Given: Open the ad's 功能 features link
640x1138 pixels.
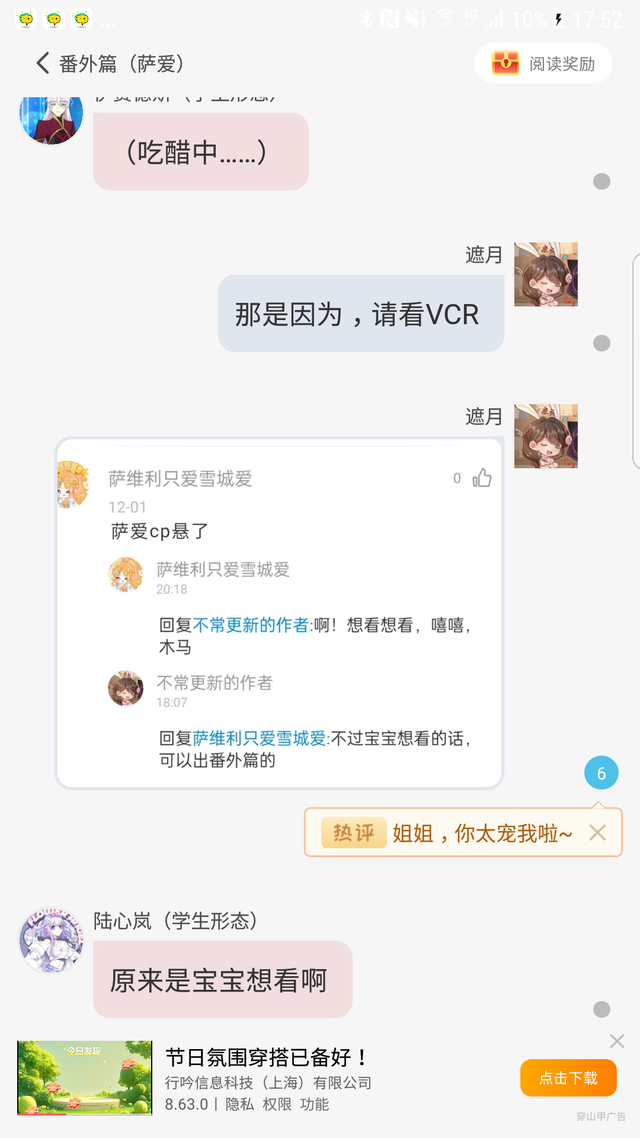Looking at the screenshot, I should click(x=315, y=1105).
